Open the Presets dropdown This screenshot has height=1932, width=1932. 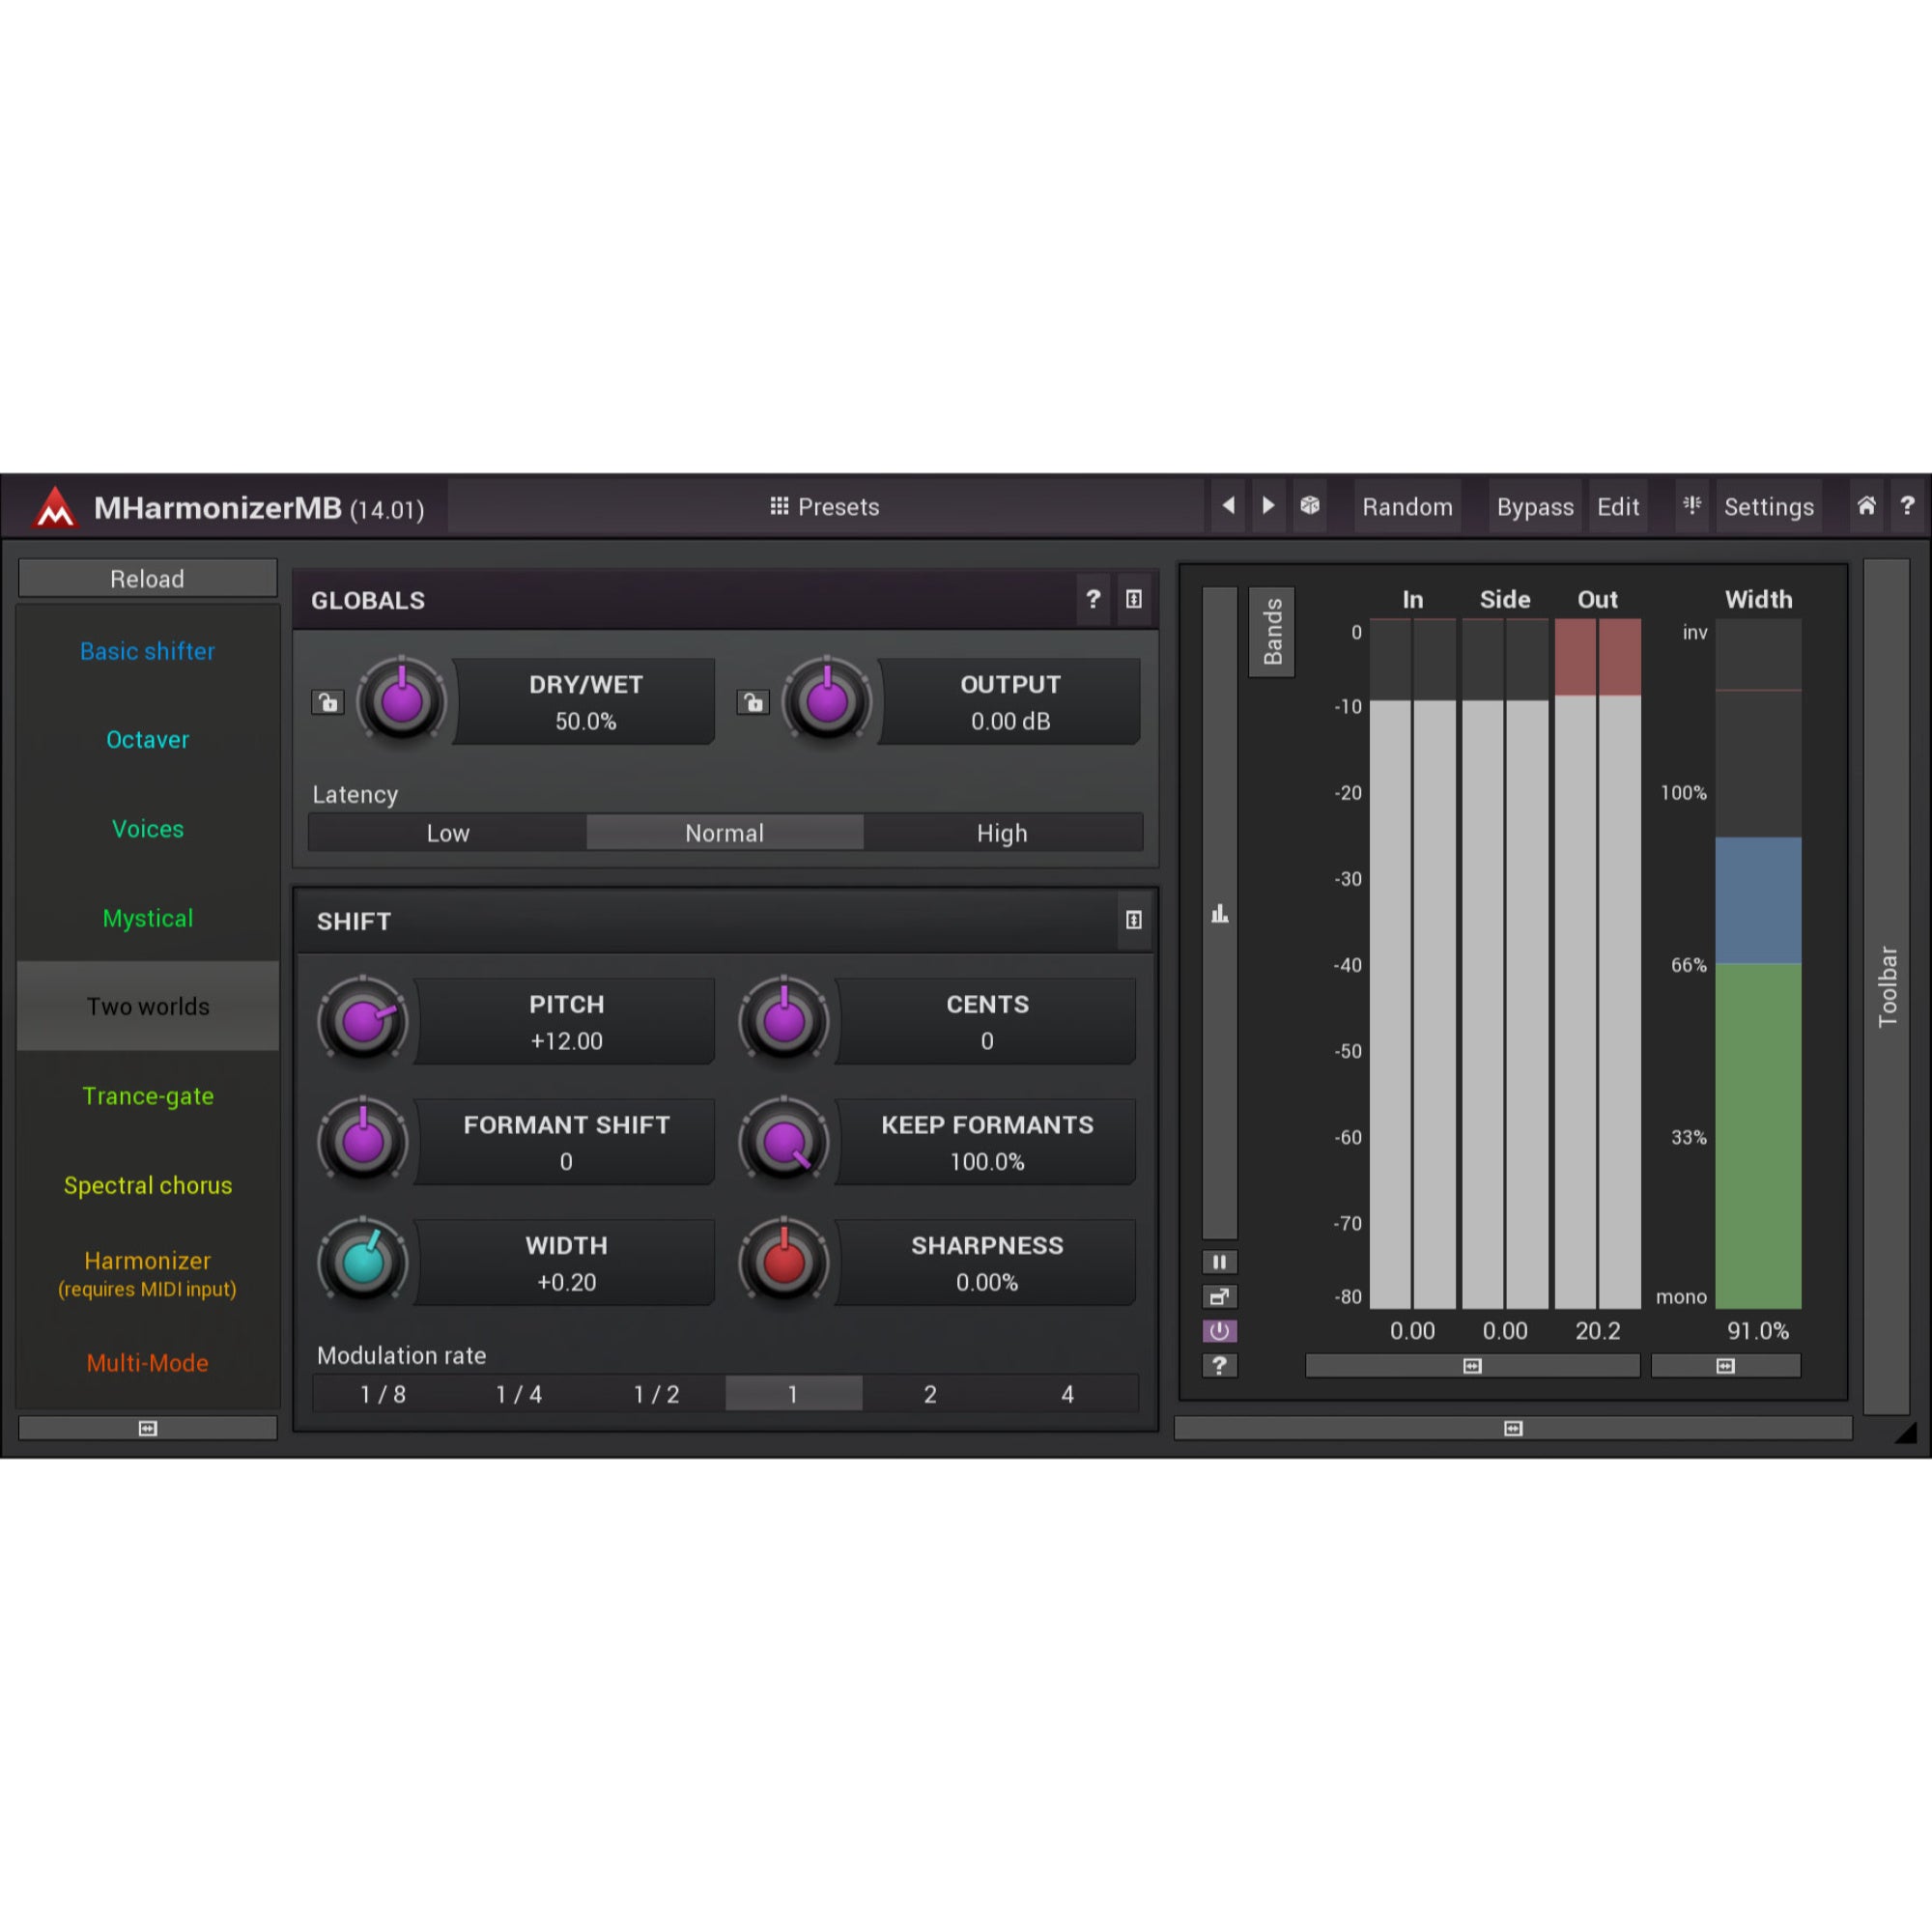(x=825, y=507)
